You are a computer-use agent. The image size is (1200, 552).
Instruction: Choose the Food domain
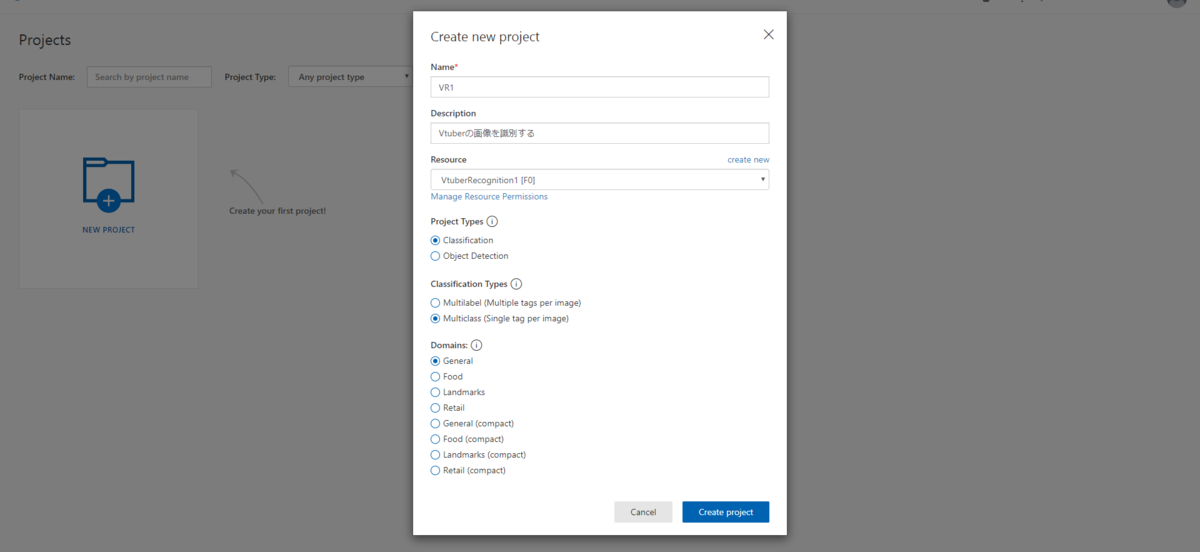435,377
